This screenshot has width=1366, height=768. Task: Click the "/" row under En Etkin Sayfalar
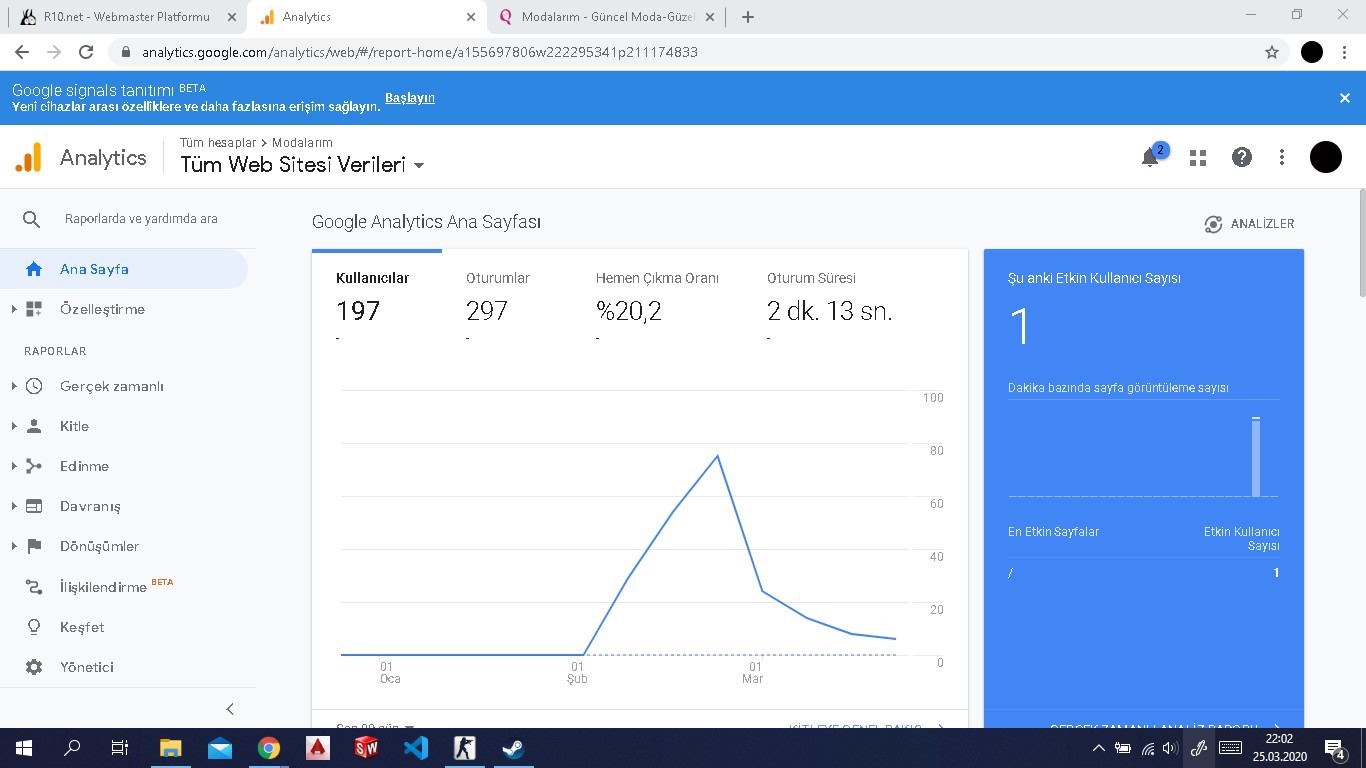tap(1143, 573)
